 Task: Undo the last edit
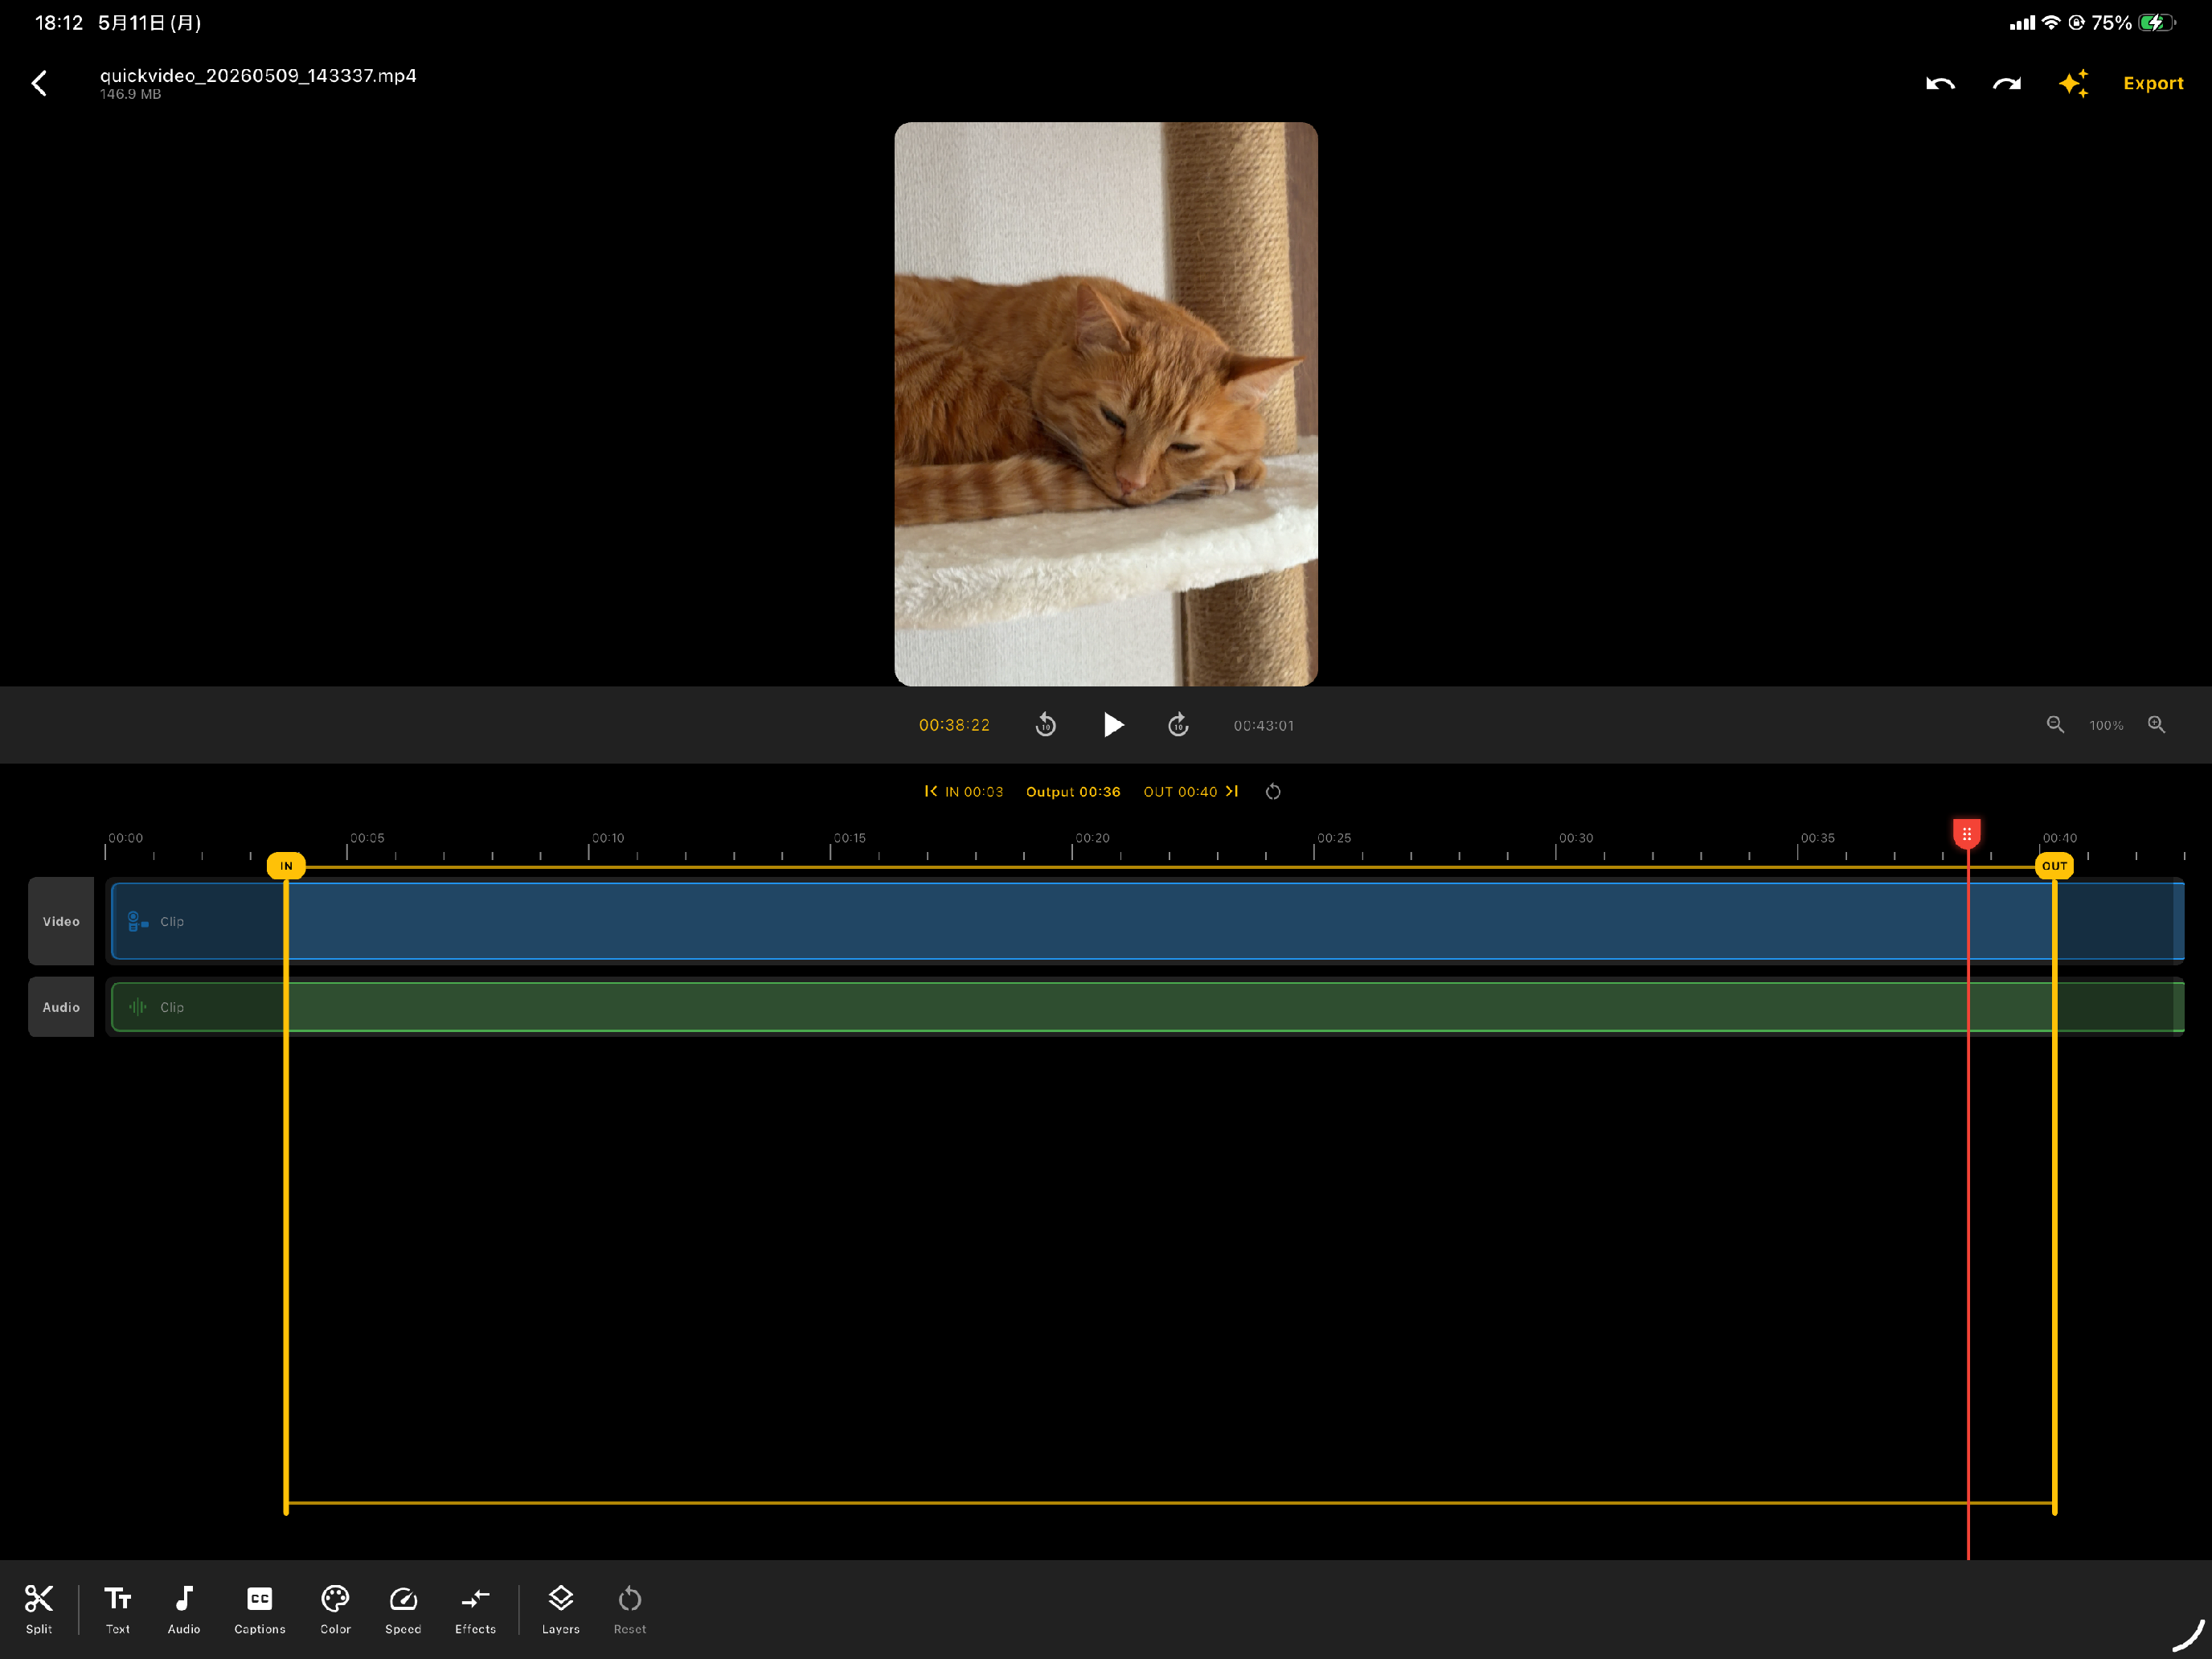click(x=1940, y=84)
